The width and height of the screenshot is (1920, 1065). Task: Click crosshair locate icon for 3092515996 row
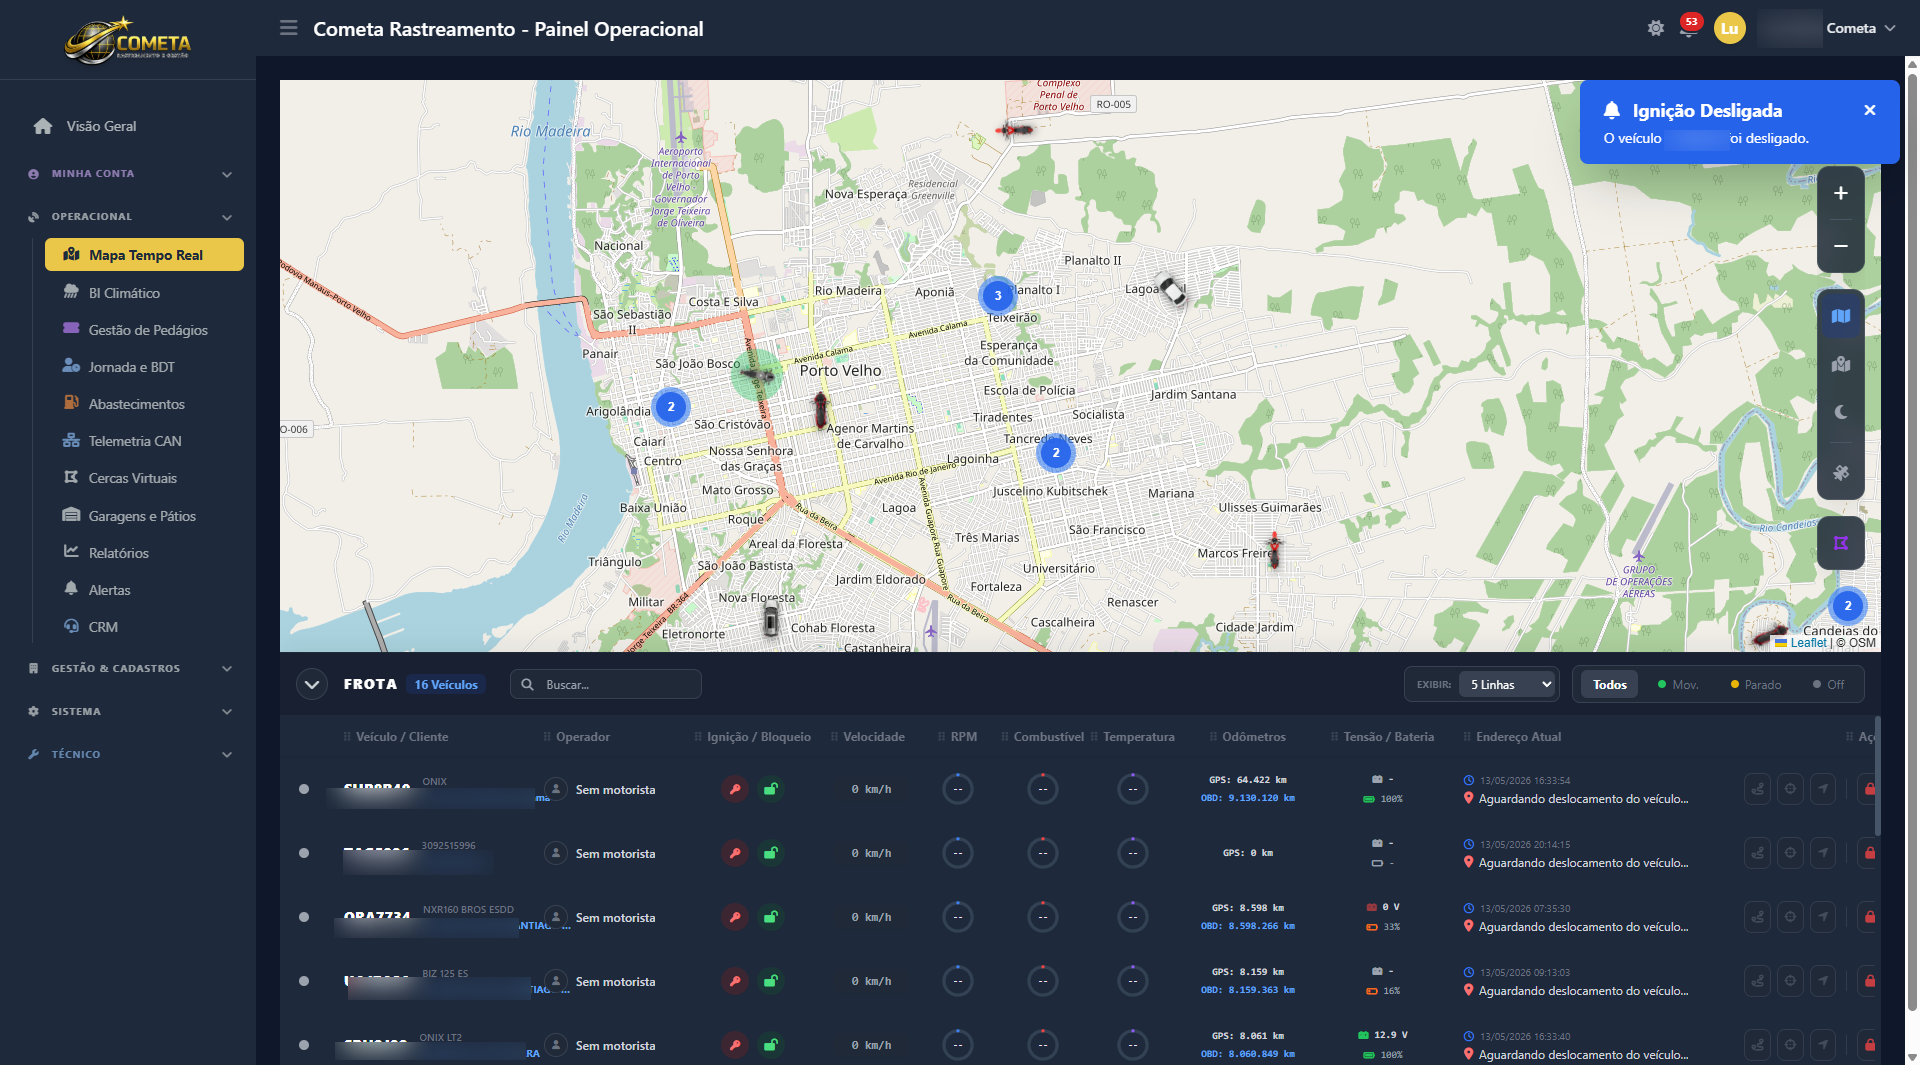point(1790,853)
